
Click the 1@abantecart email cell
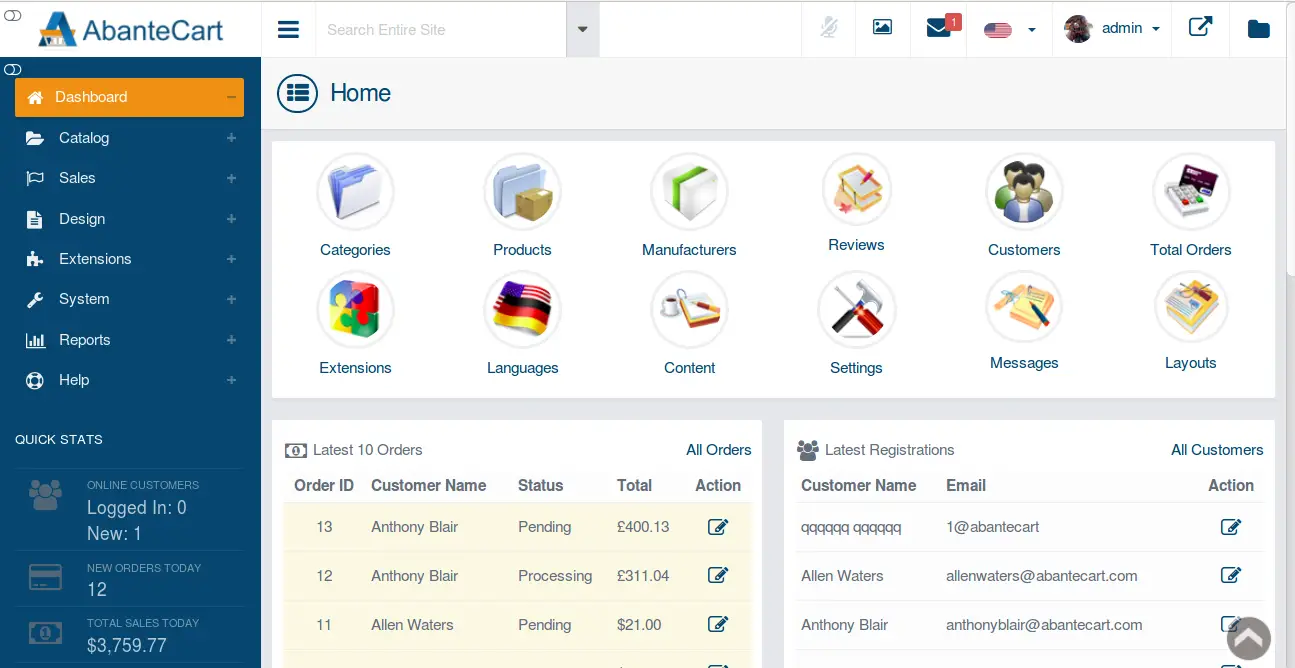click(x=993, y=527)
